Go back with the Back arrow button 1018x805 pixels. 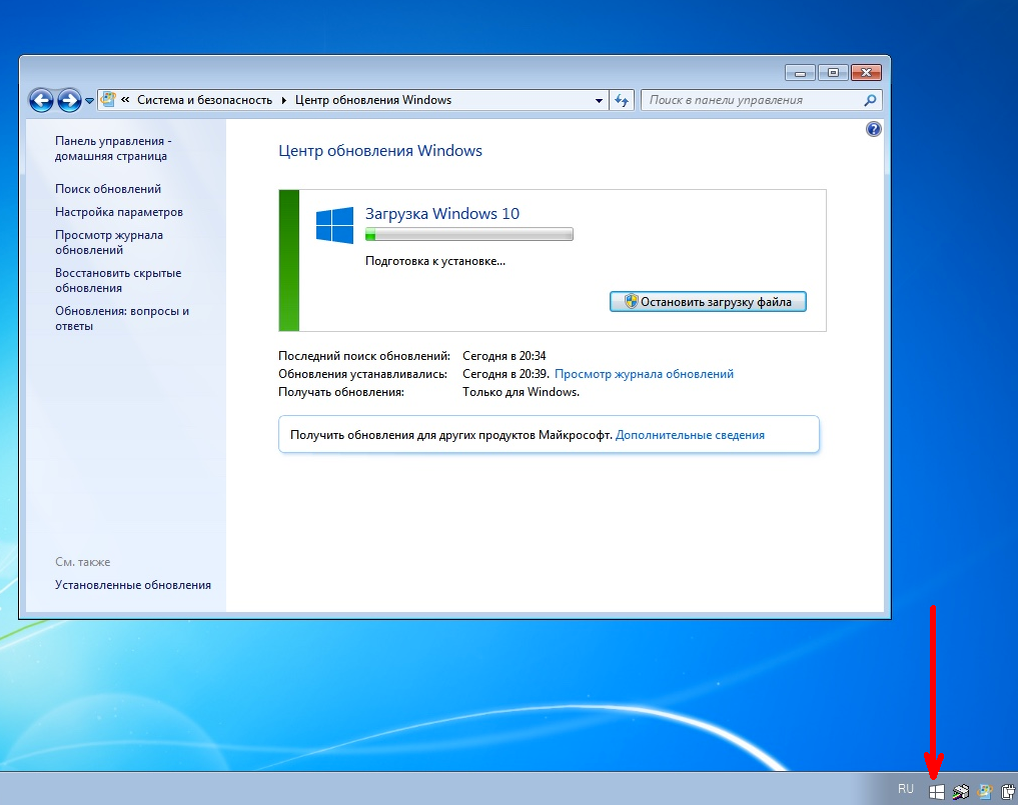click(41, 101)
